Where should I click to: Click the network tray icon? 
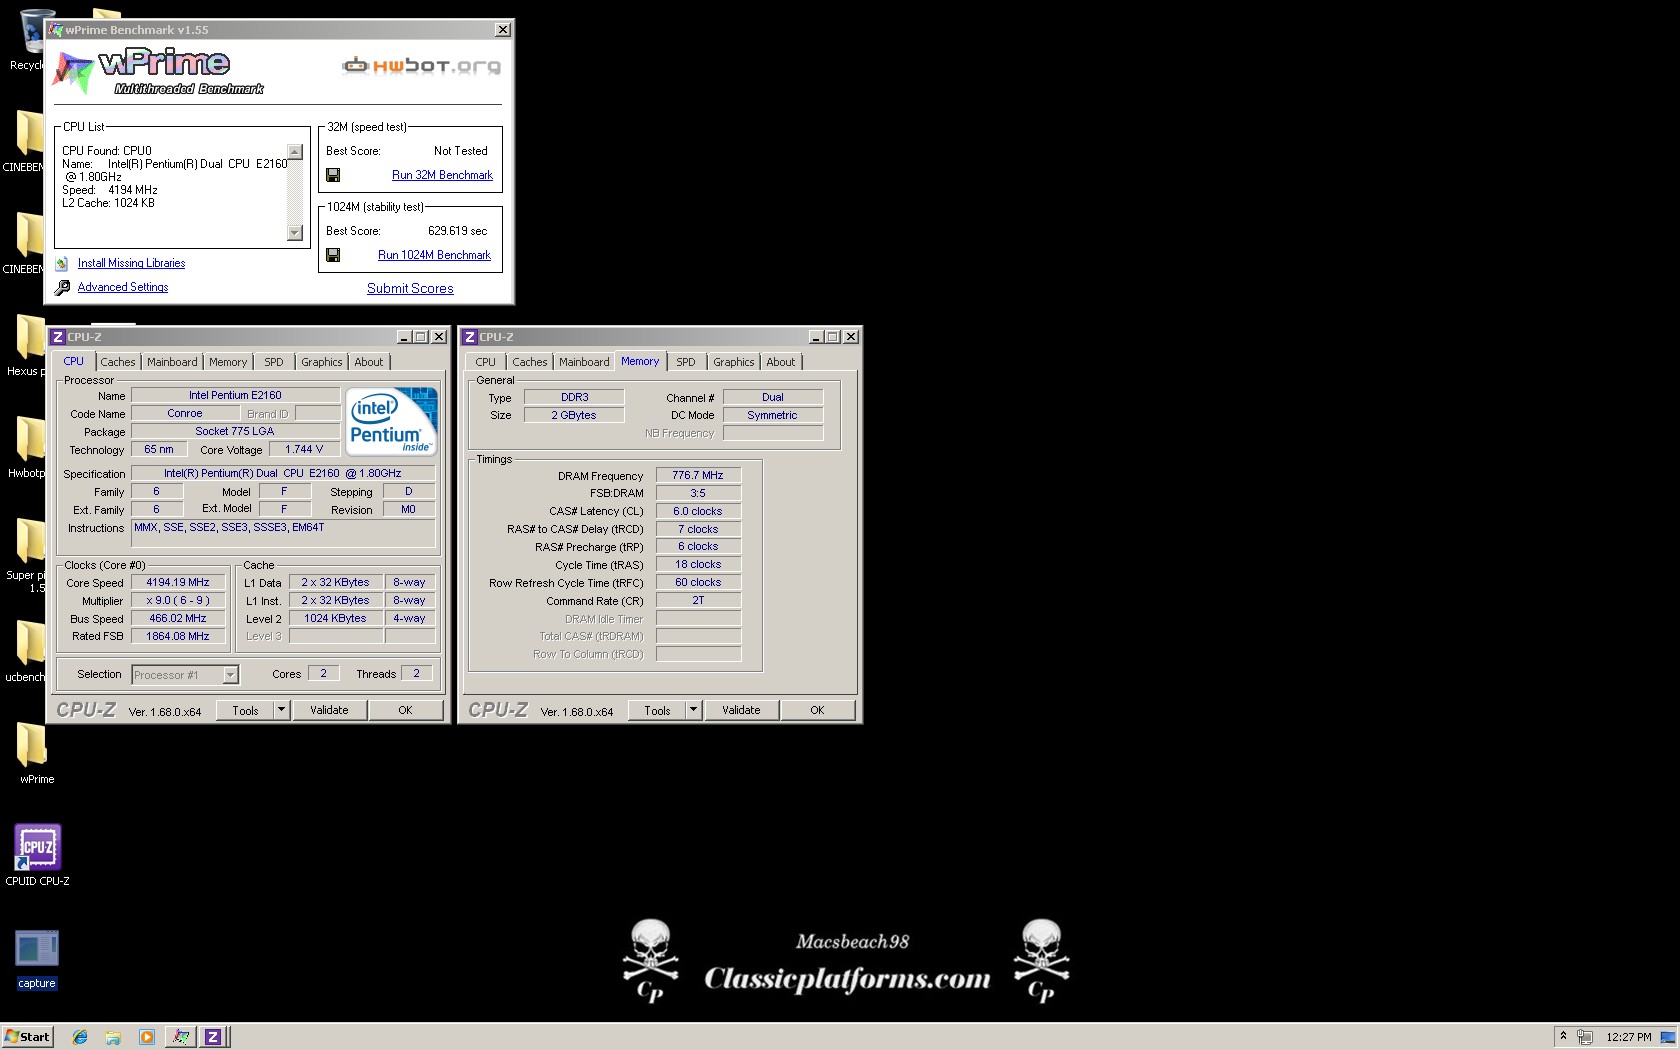[x=1585, y=1037]
